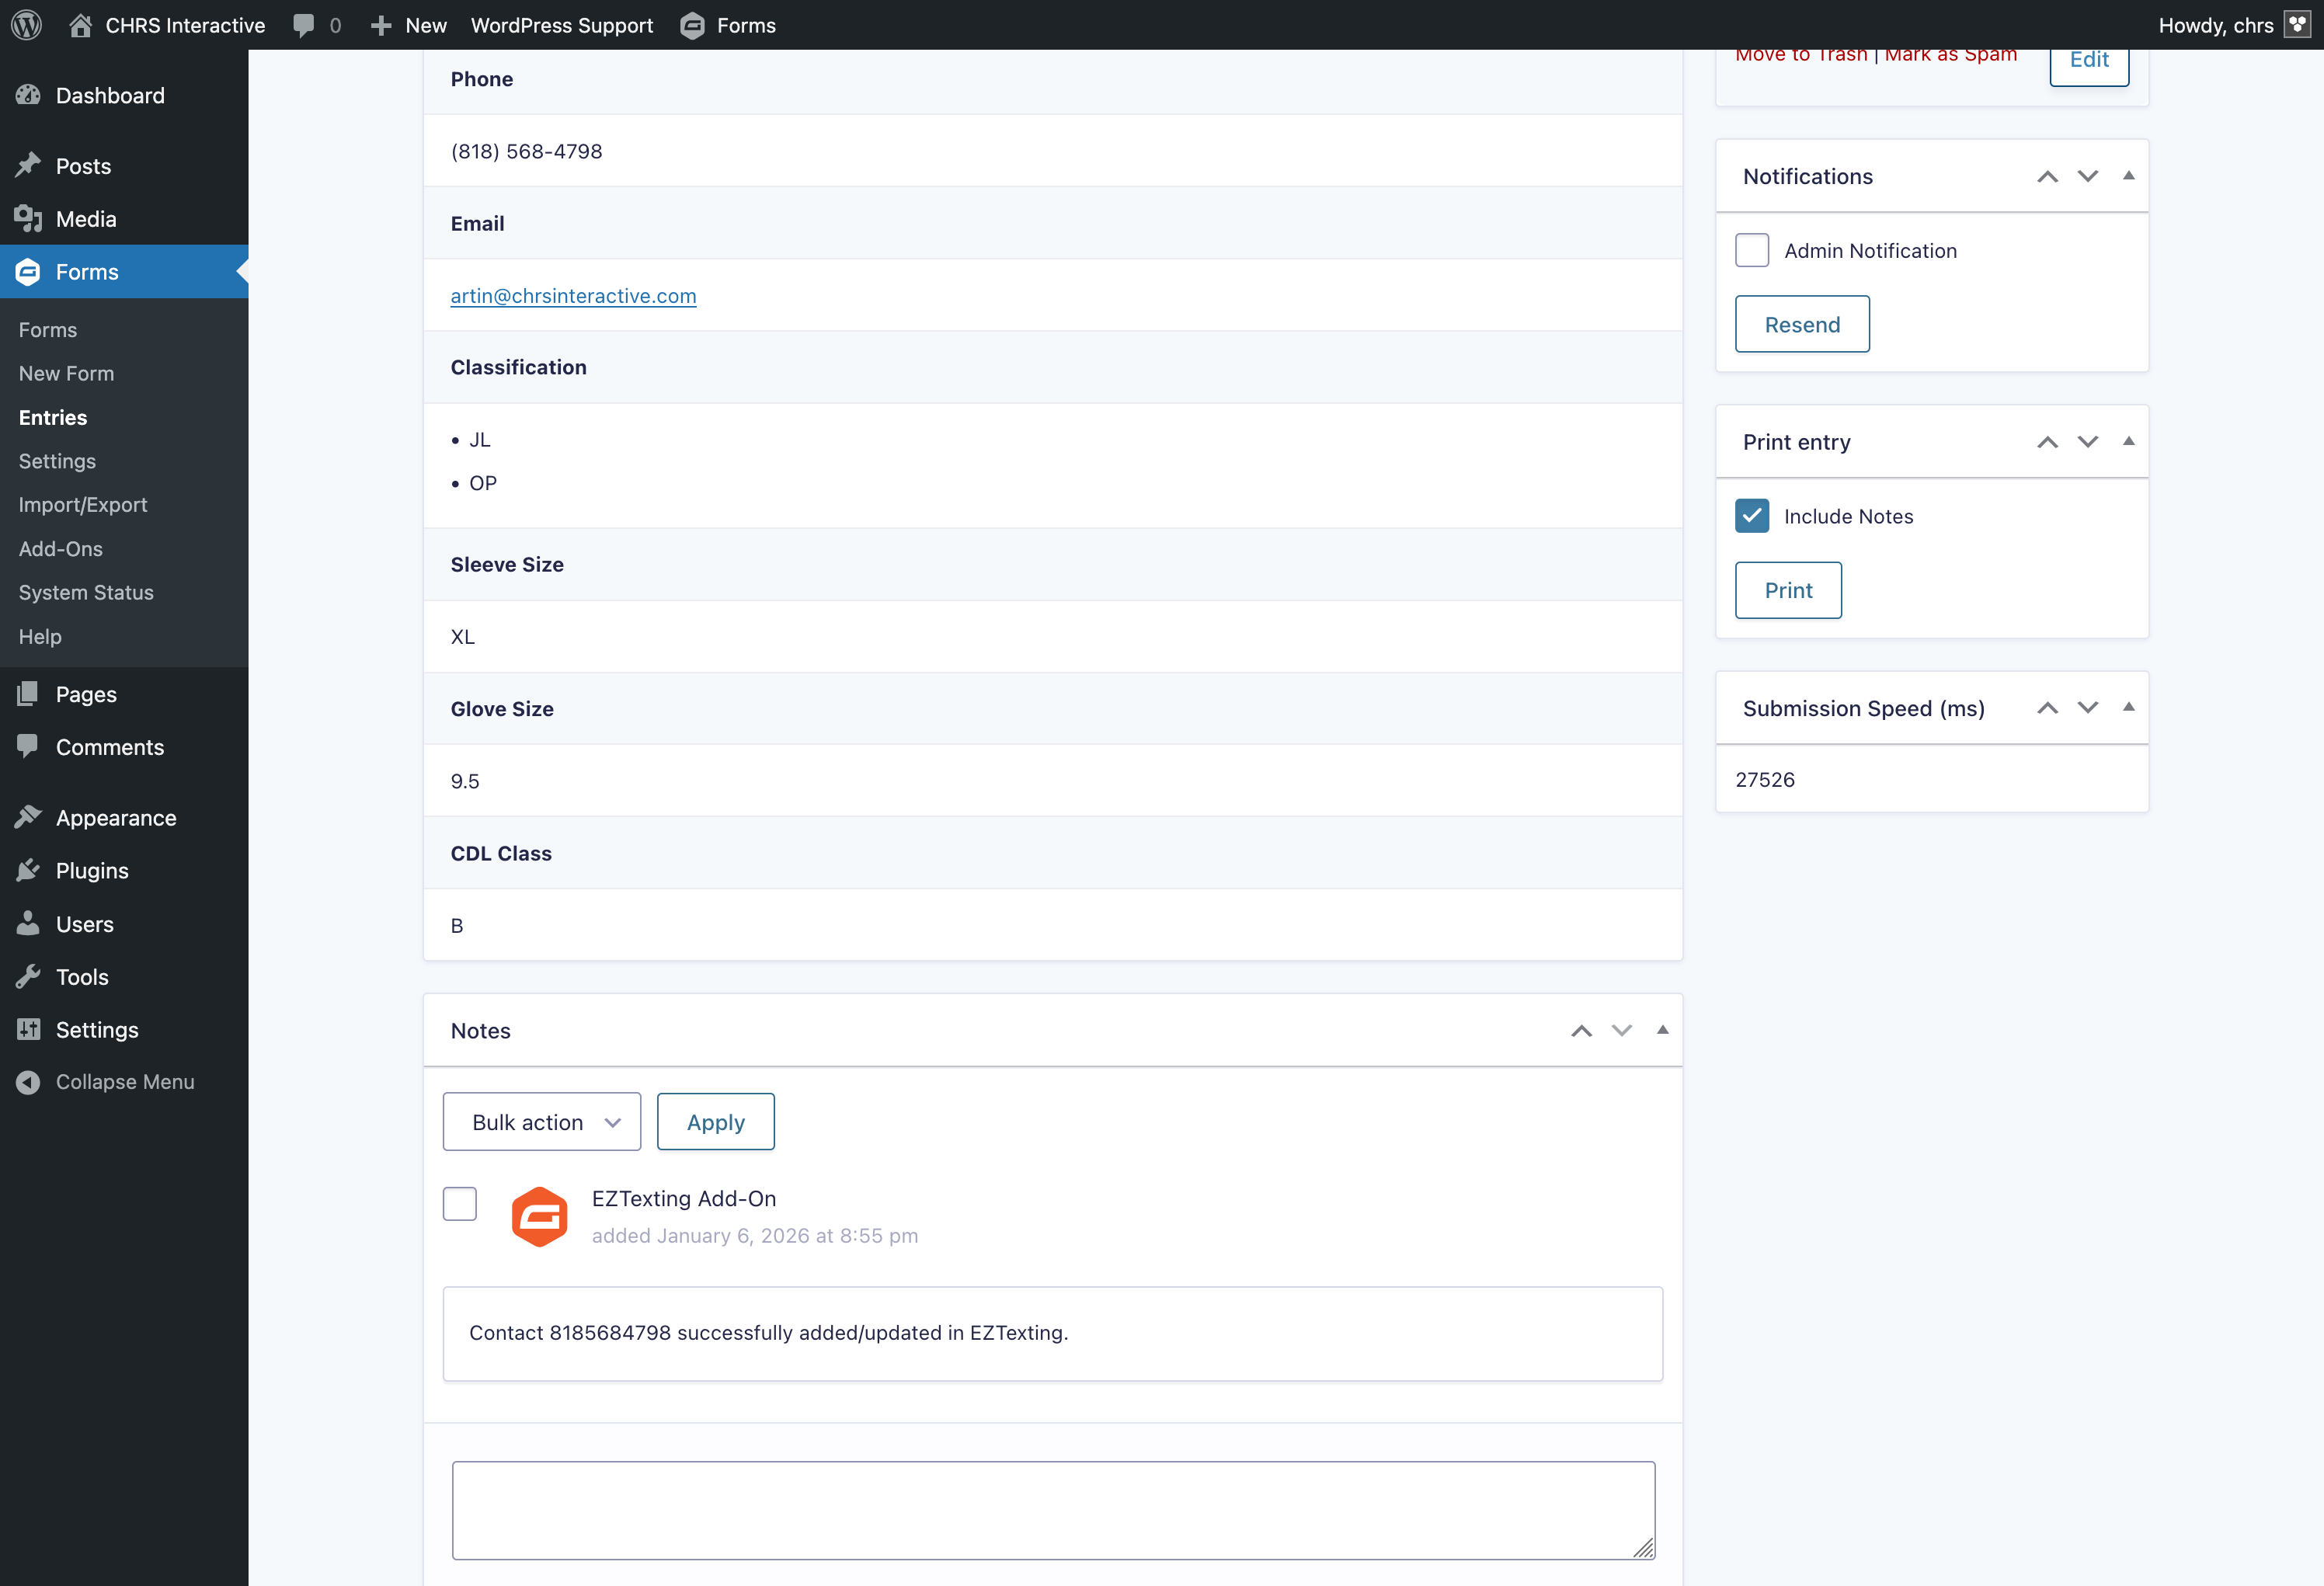Click the Appearance paintbrush icon
Viewport: 2324px width, 1586px height.
pos(29,817)
